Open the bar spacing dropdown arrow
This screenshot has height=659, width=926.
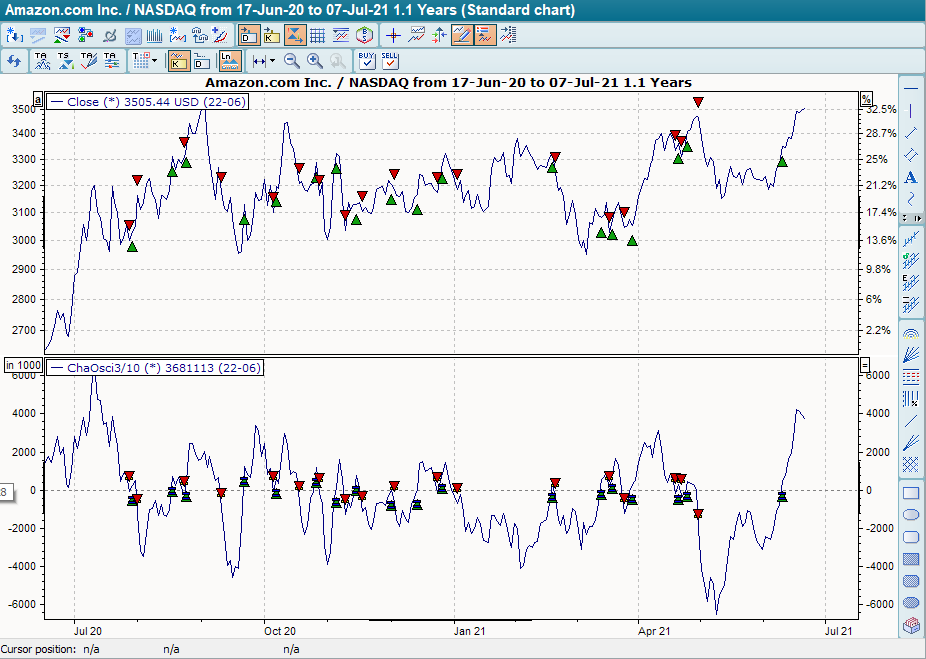tap(273, 60)
